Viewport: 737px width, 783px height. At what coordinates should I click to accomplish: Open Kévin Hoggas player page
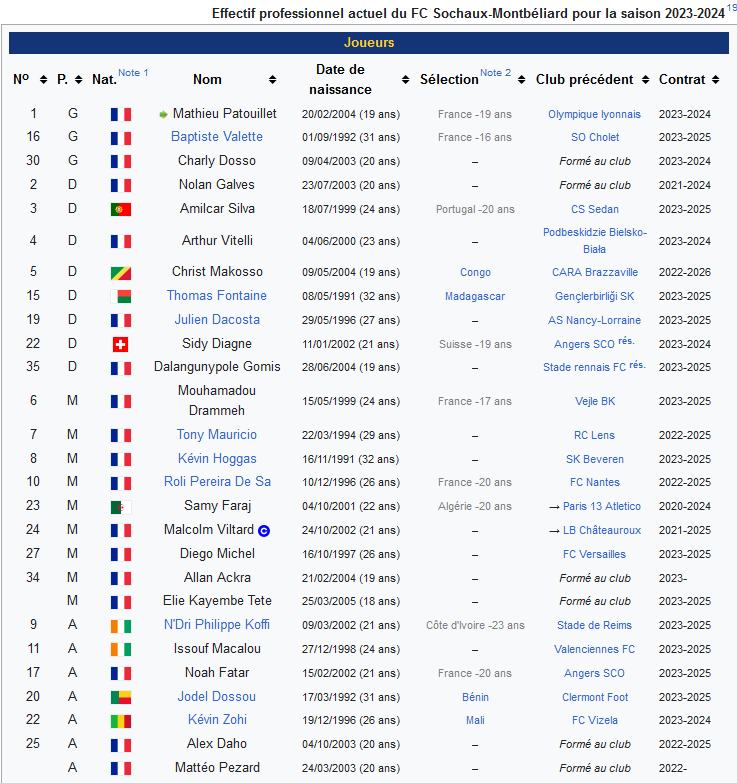tap(217, 458)
